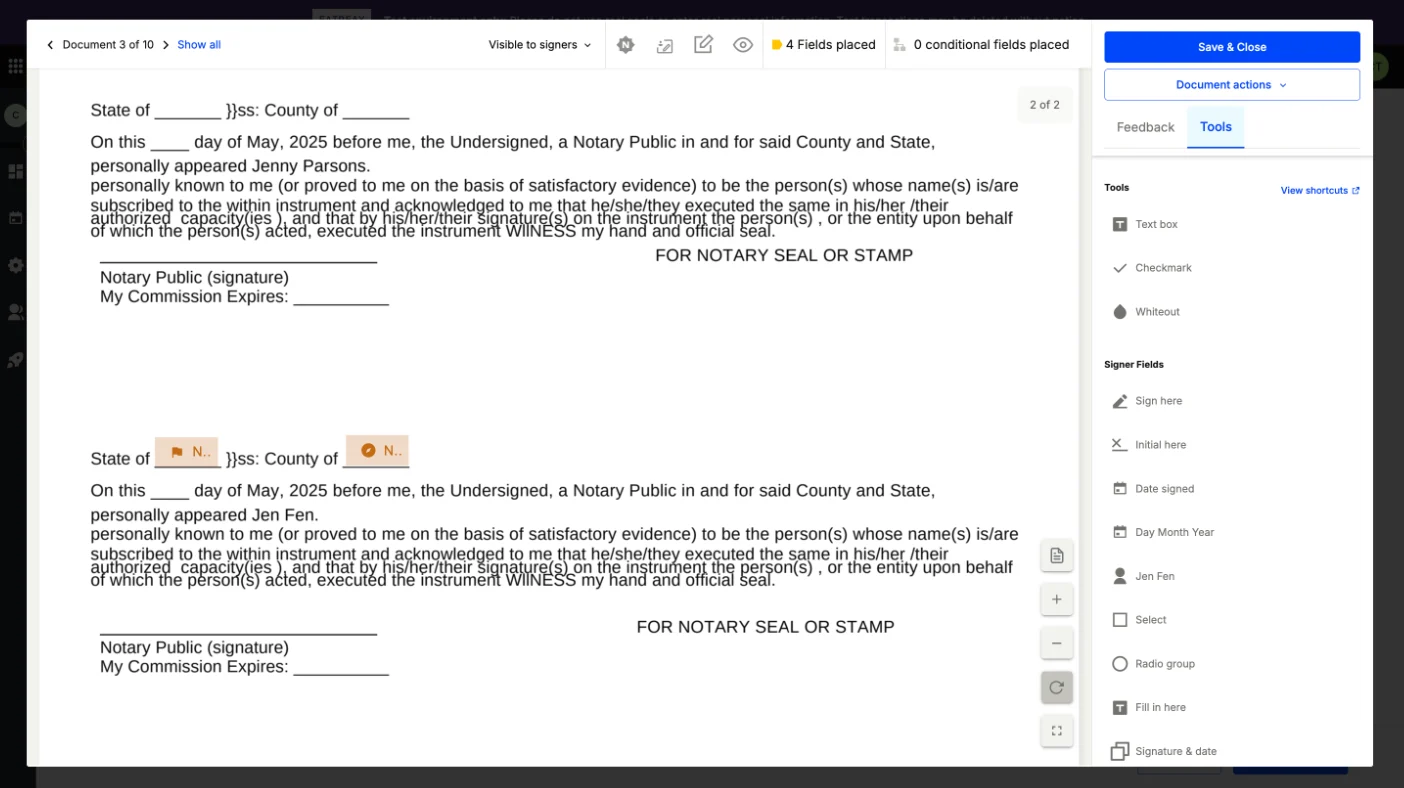This screenshot has height=788, width=1404.
Task: Click the Document 3 of 10 label
Action: coord(108,45)
